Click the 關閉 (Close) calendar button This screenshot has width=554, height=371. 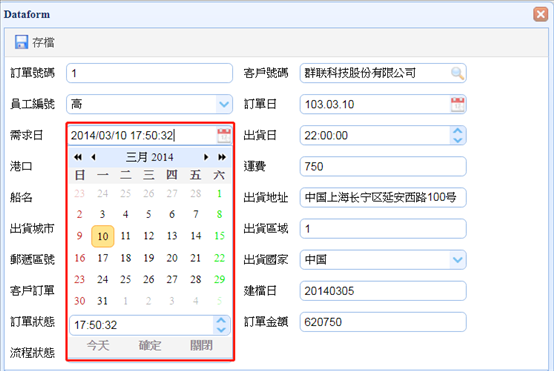click(x=201, y=345)
